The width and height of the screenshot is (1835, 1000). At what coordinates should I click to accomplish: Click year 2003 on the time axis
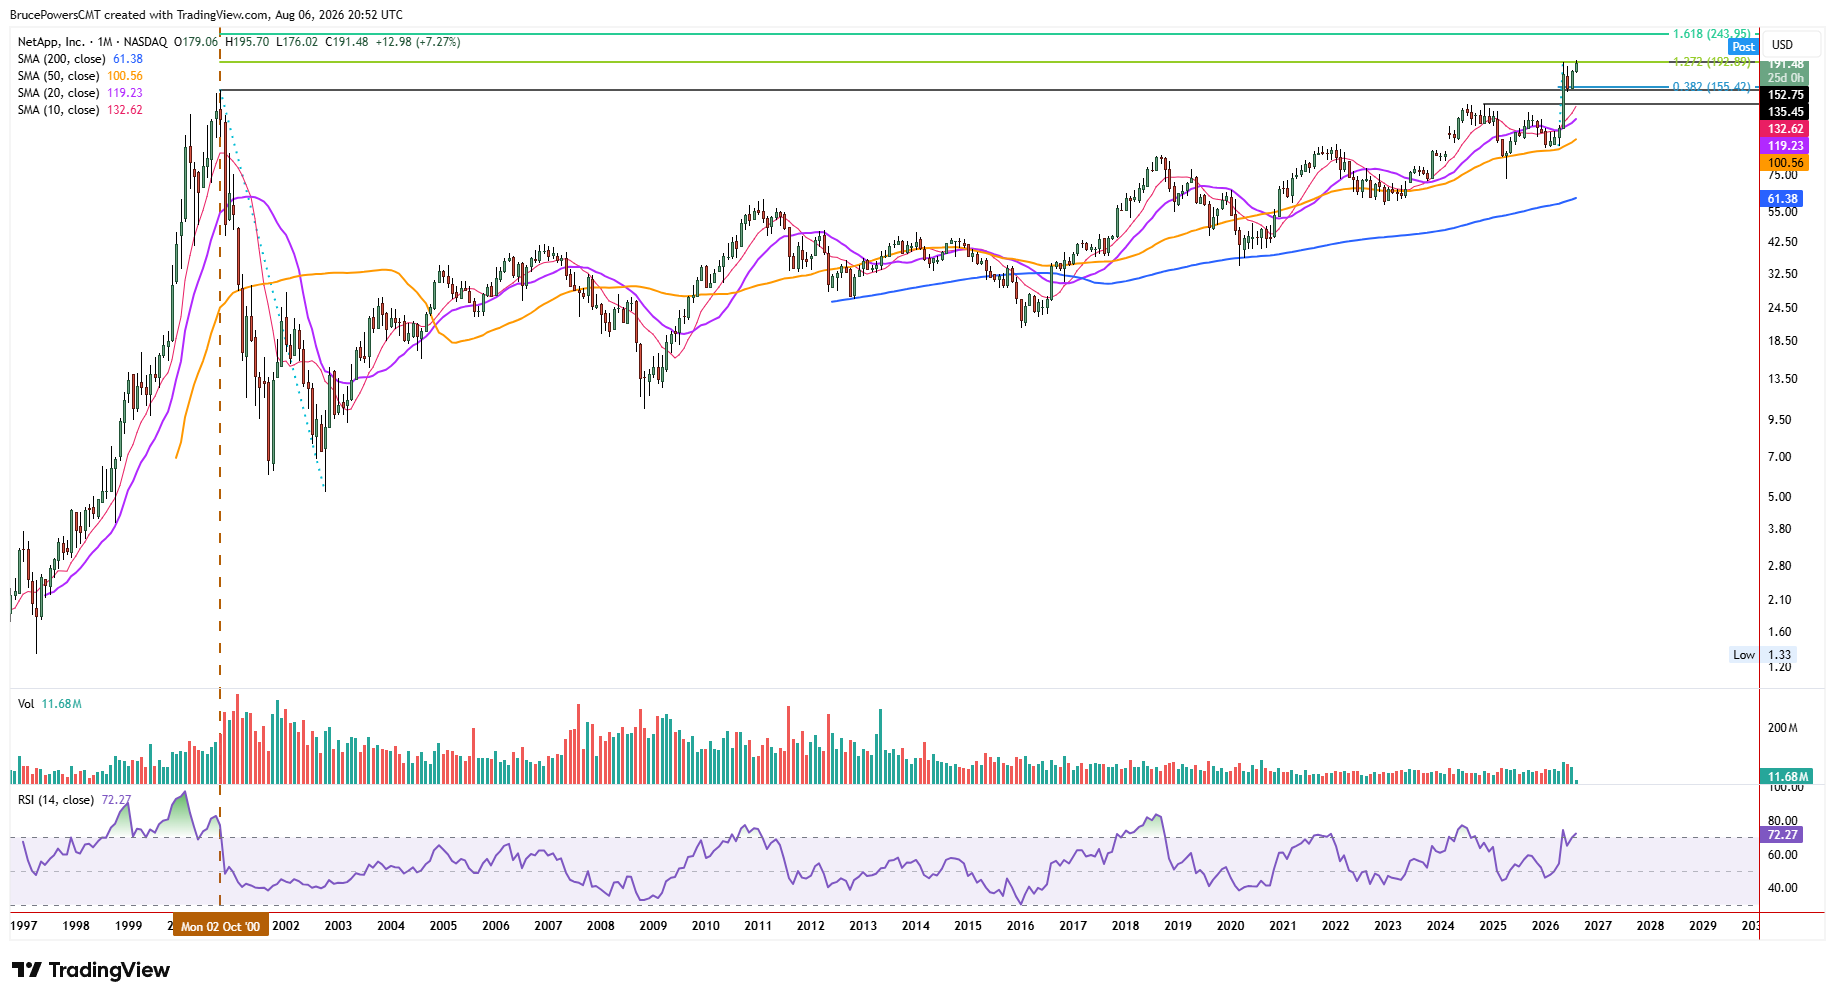coord(338,926)
